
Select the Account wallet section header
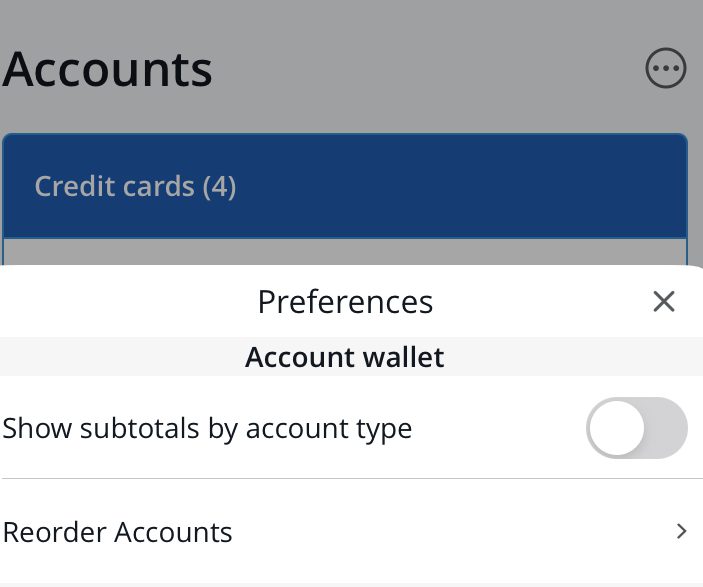(345, 357)
